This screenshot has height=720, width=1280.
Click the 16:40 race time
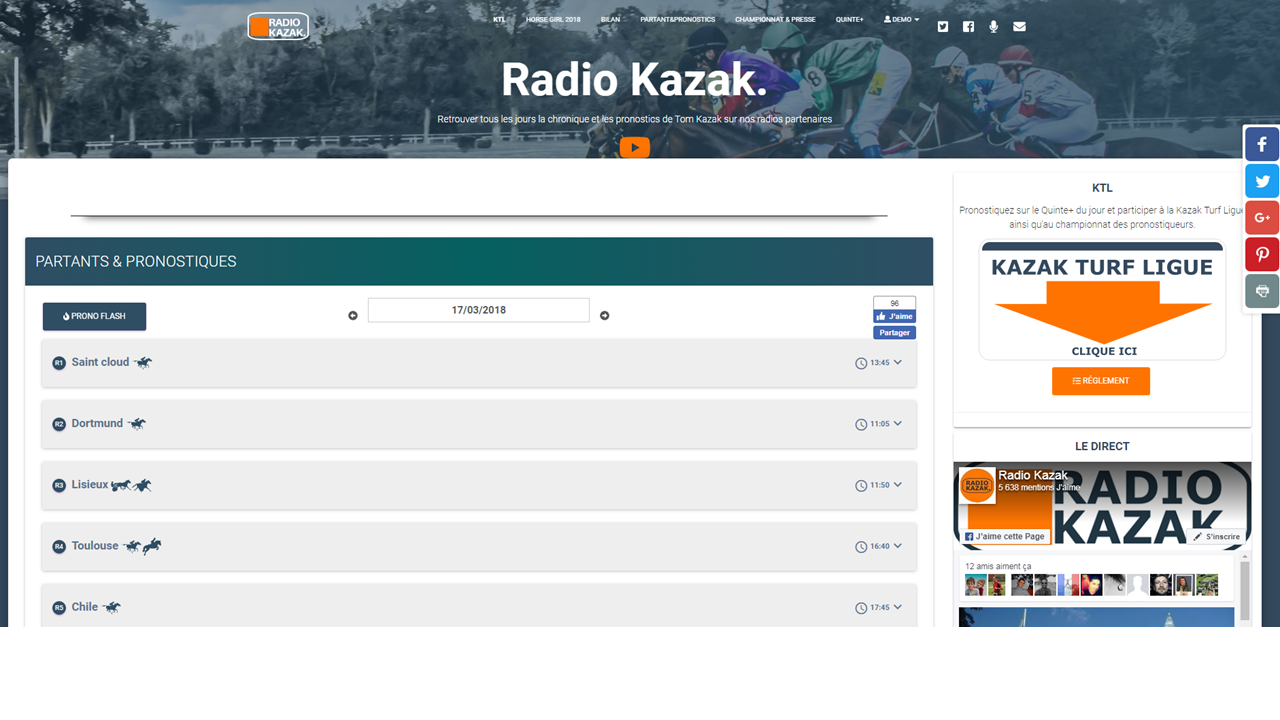point(880,547)
